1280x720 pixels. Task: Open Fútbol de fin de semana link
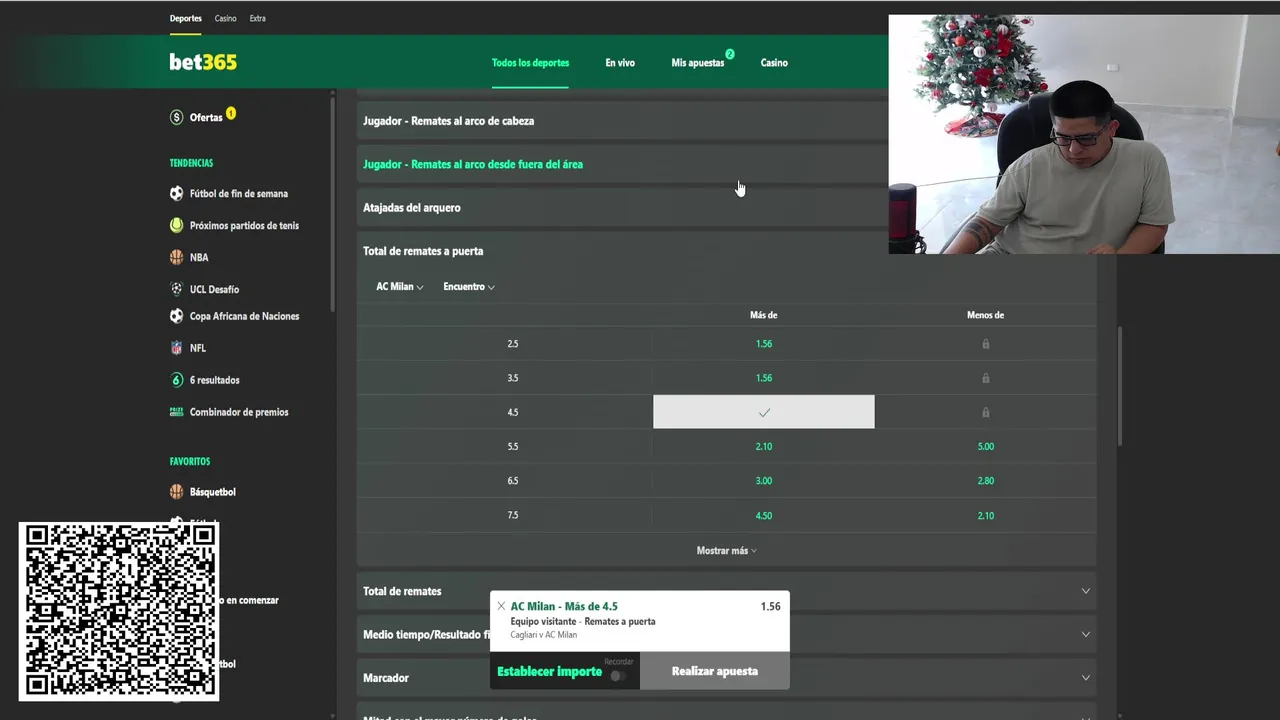pos(239,194)
